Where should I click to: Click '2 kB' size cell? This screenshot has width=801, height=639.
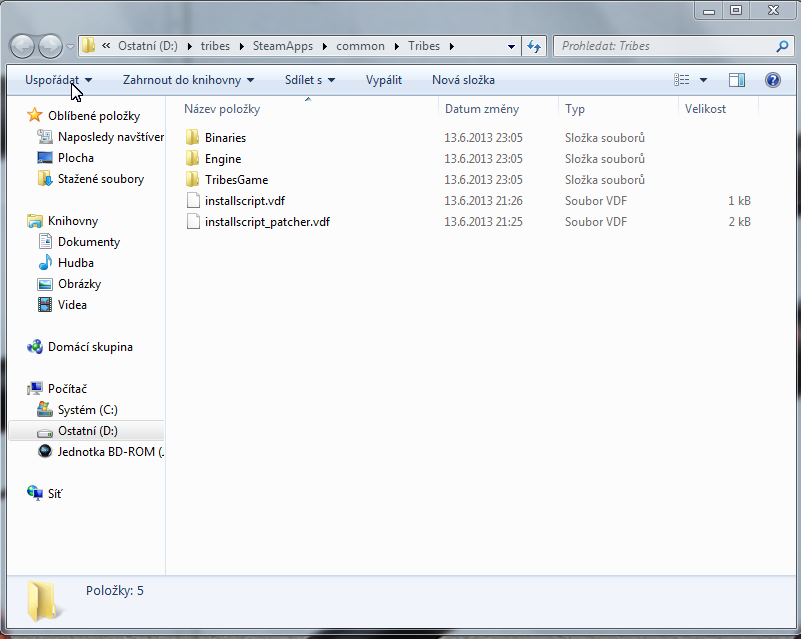click(x=739, y=222)
